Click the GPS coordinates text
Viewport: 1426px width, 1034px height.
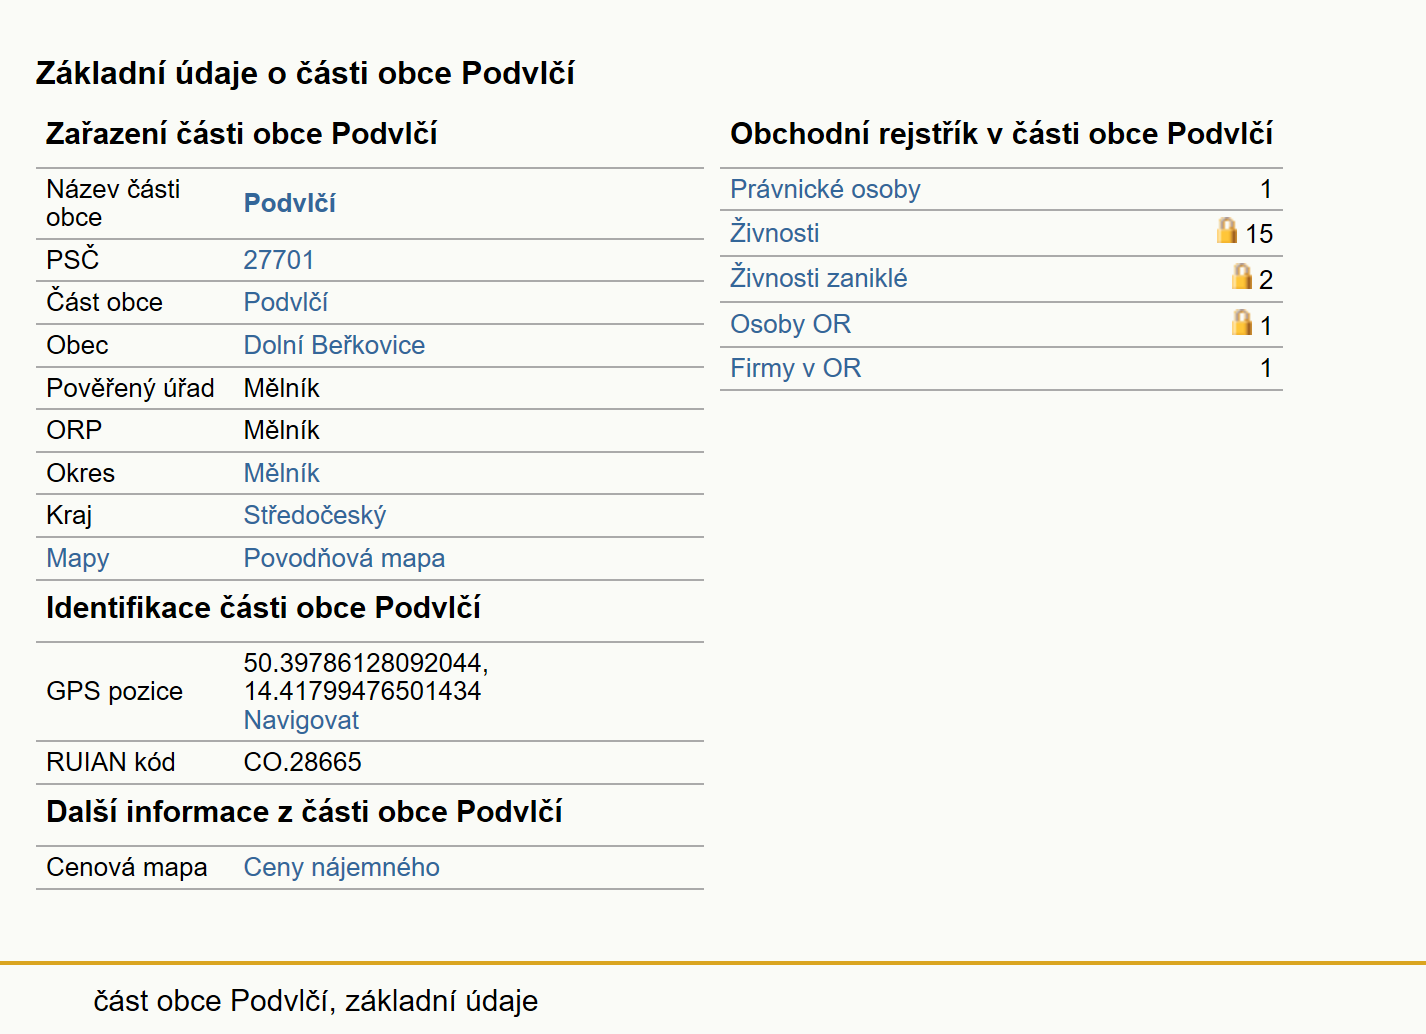[x=365, y=677]
